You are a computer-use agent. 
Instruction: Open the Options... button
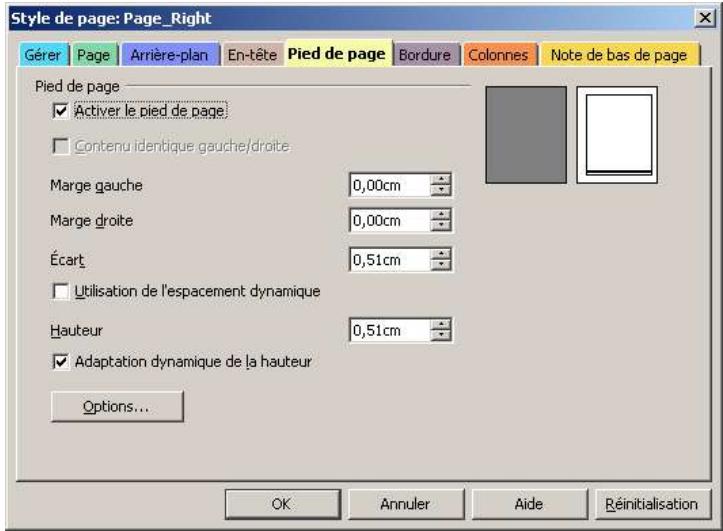117,407
